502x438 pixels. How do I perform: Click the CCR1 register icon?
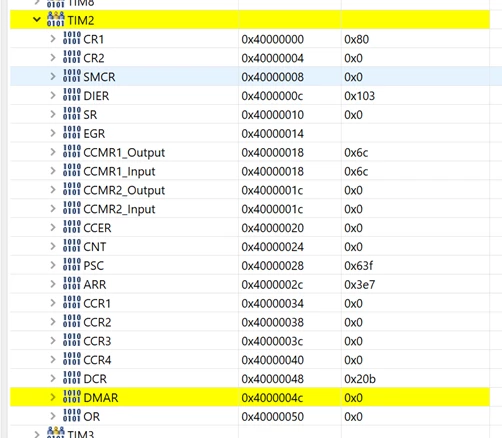(72, 302)
